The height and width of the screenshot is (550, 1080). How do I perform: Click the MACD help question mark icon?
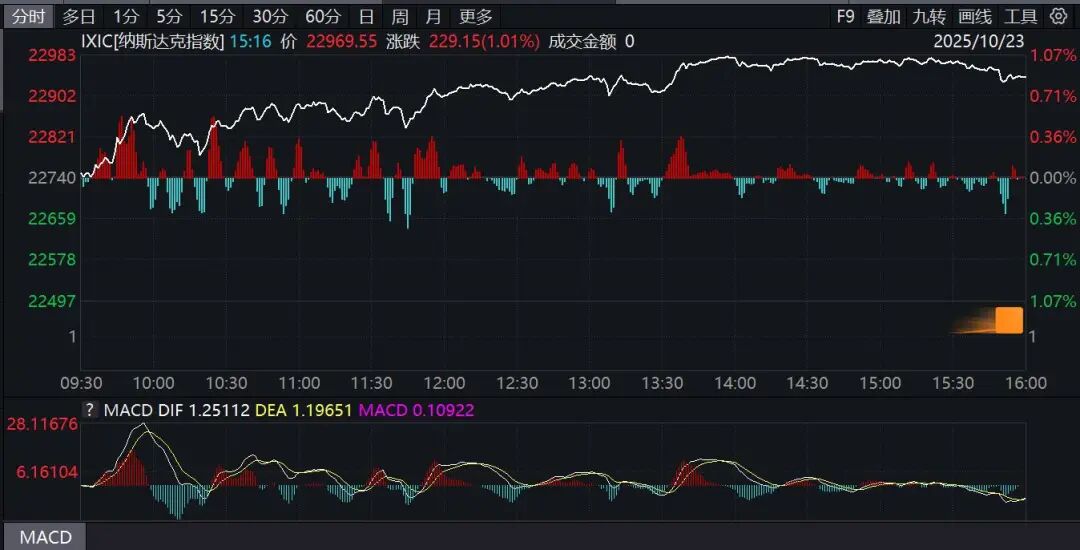[x=89, y=409]
